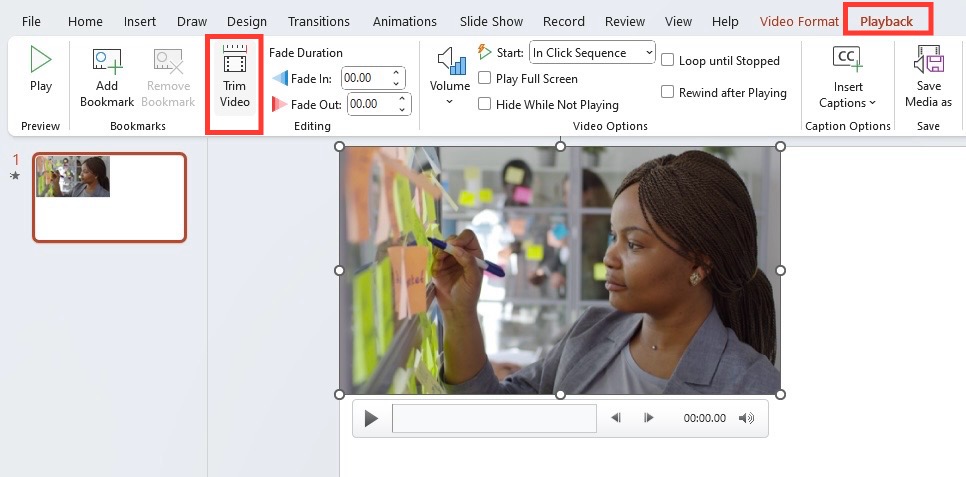Select slide 1 thumbnail

pyautogui.click(x=110, y=197)
